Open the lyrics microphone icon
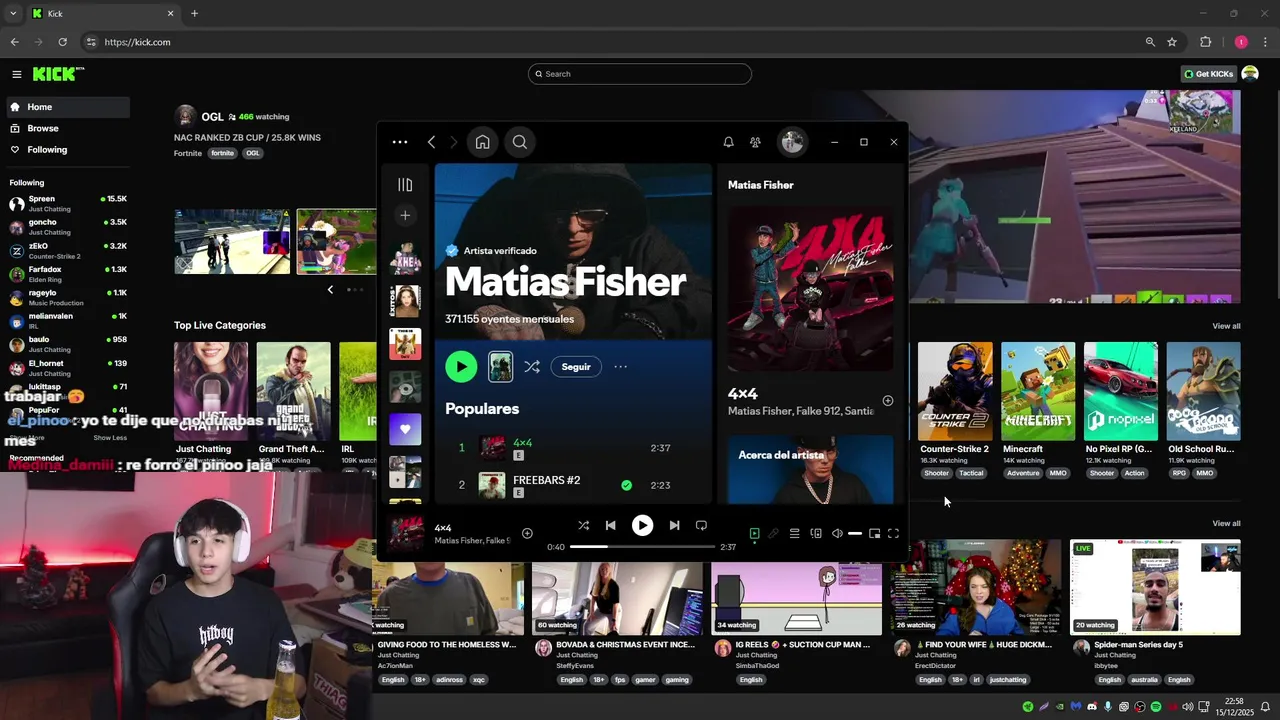Viewport: 1280px width, 720px height. 773,534
